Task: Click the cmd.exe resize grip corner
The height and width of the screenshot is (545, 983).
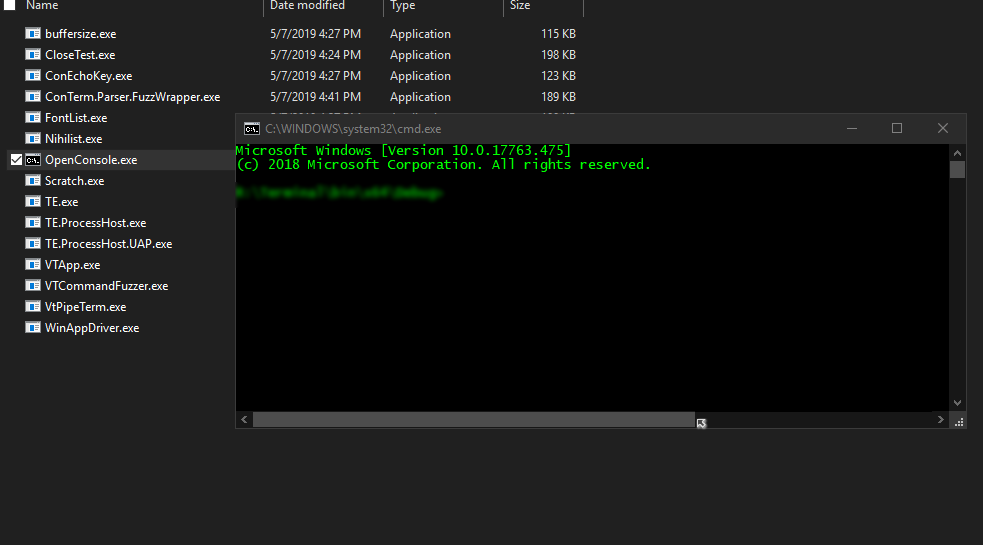Action: 959,421
